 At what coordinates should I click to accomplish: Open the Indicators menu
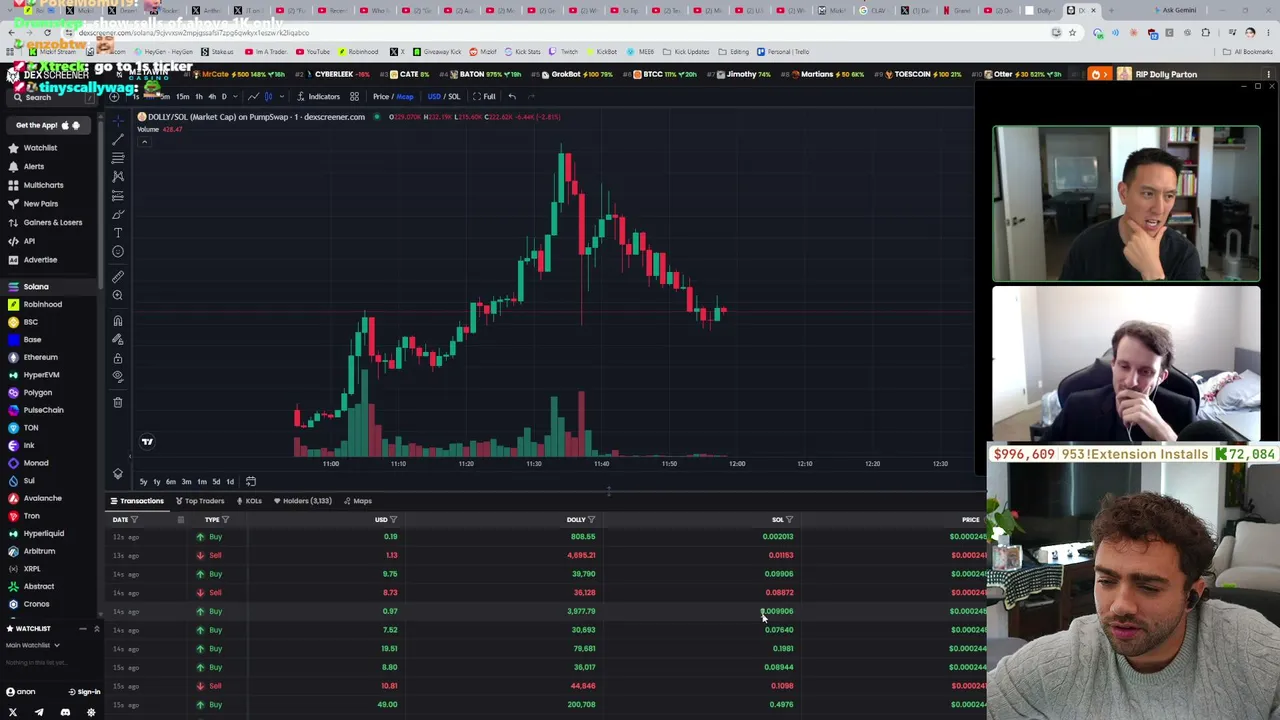tap(318, 97)
